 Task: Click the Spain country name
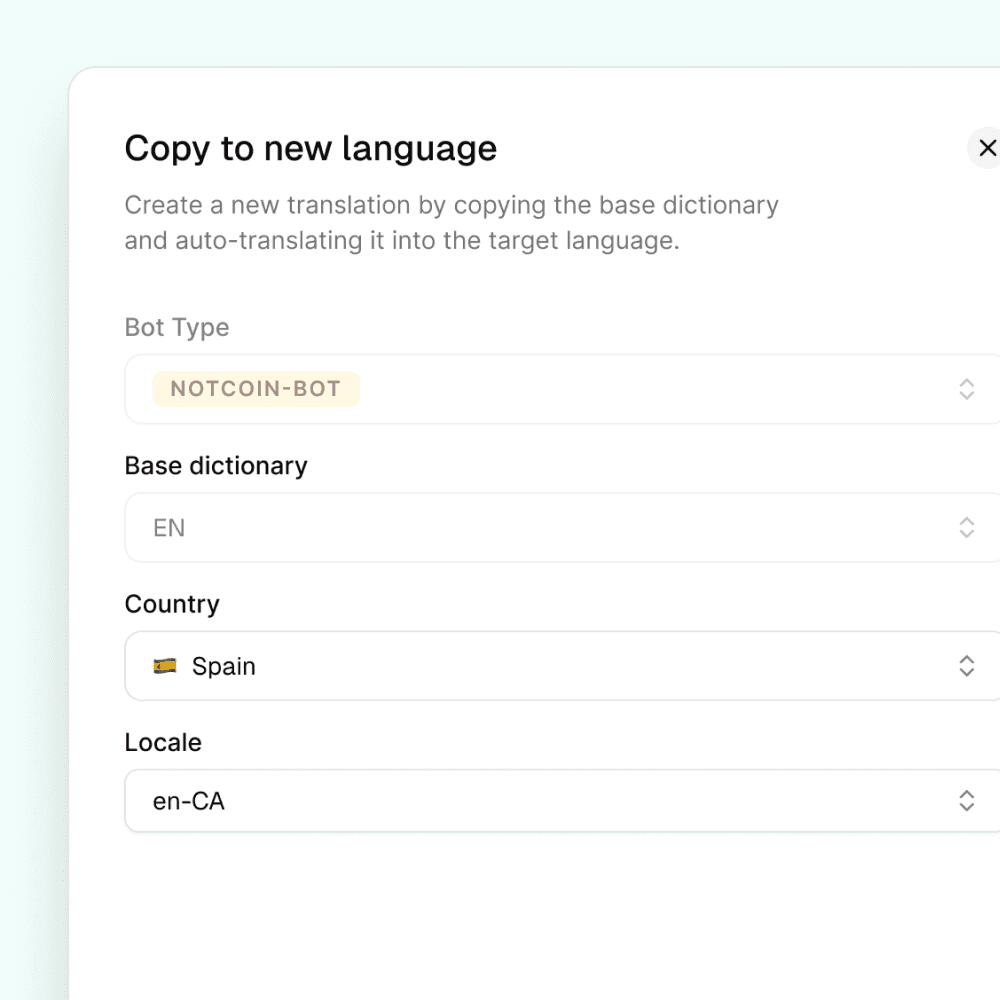click(x=224, y=666)
